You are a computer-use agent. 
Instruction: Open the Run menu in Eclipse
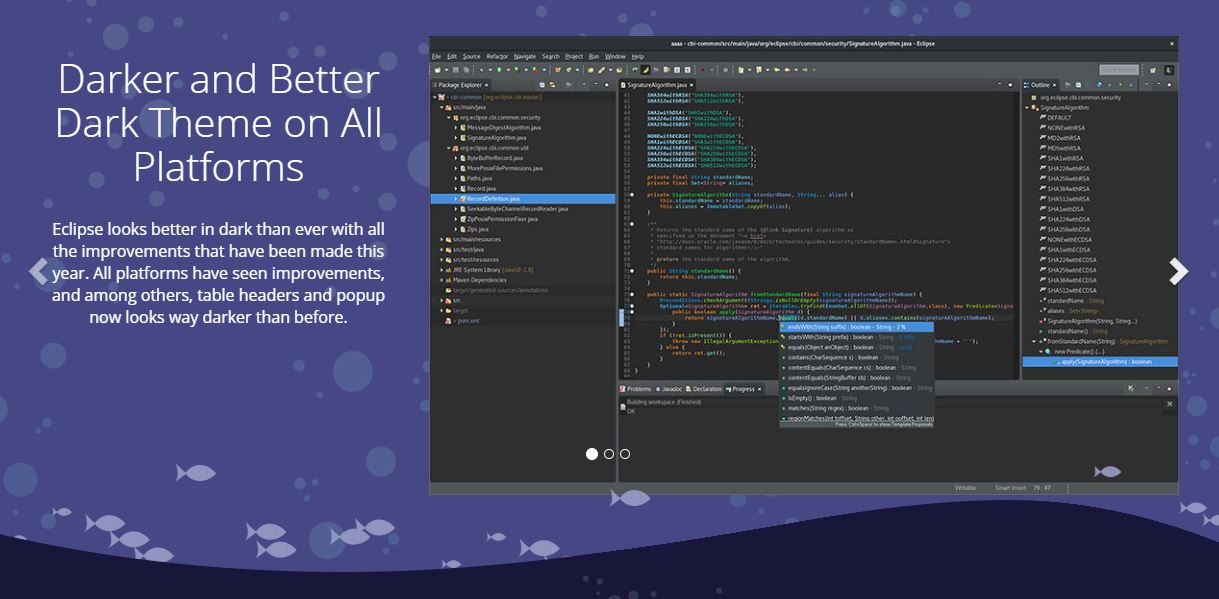[594, 56]
